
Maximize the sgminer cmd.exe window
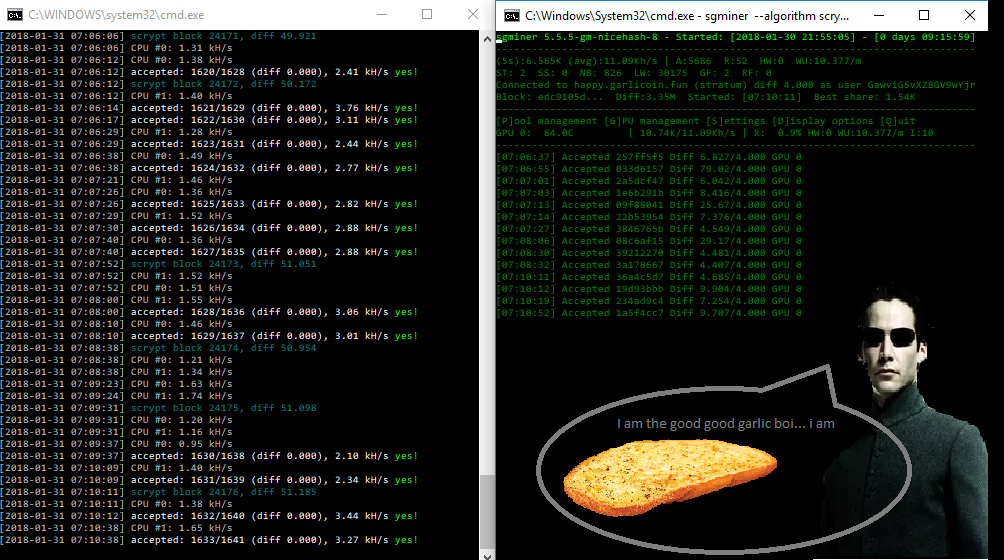[924, 15]
